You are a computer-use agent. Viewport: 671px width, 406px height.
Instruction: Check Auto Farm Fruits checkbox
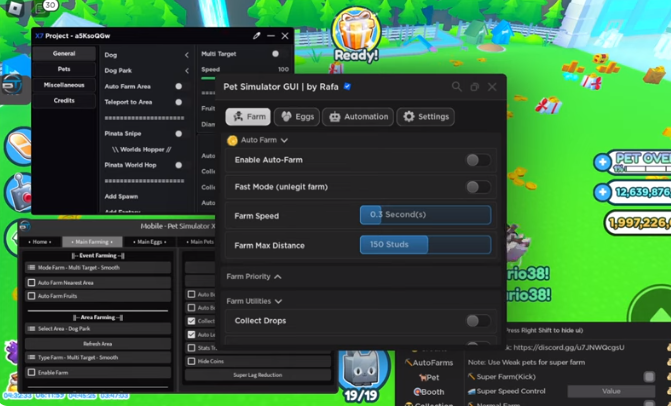tap(31, 296)
